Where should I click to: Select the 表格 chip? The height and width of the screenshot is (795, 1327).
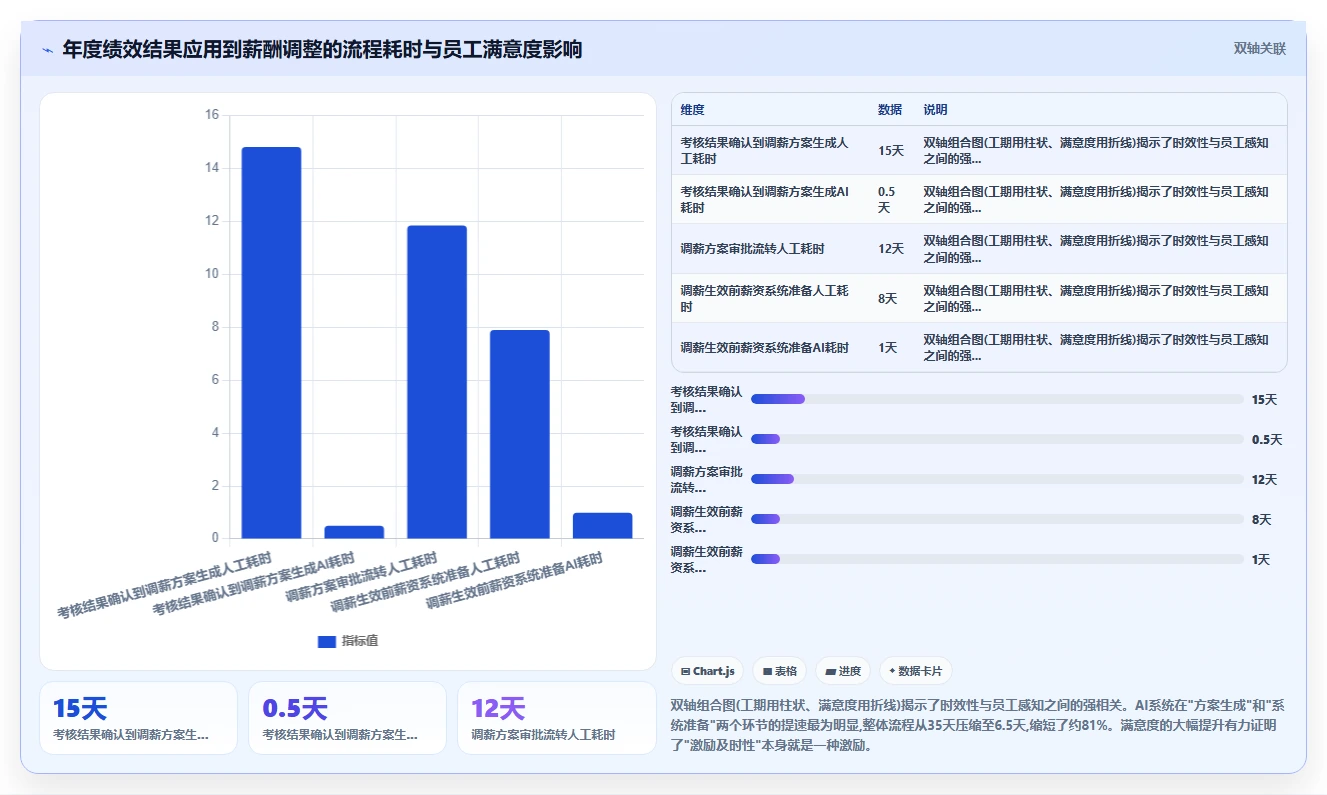click(780, 671)
